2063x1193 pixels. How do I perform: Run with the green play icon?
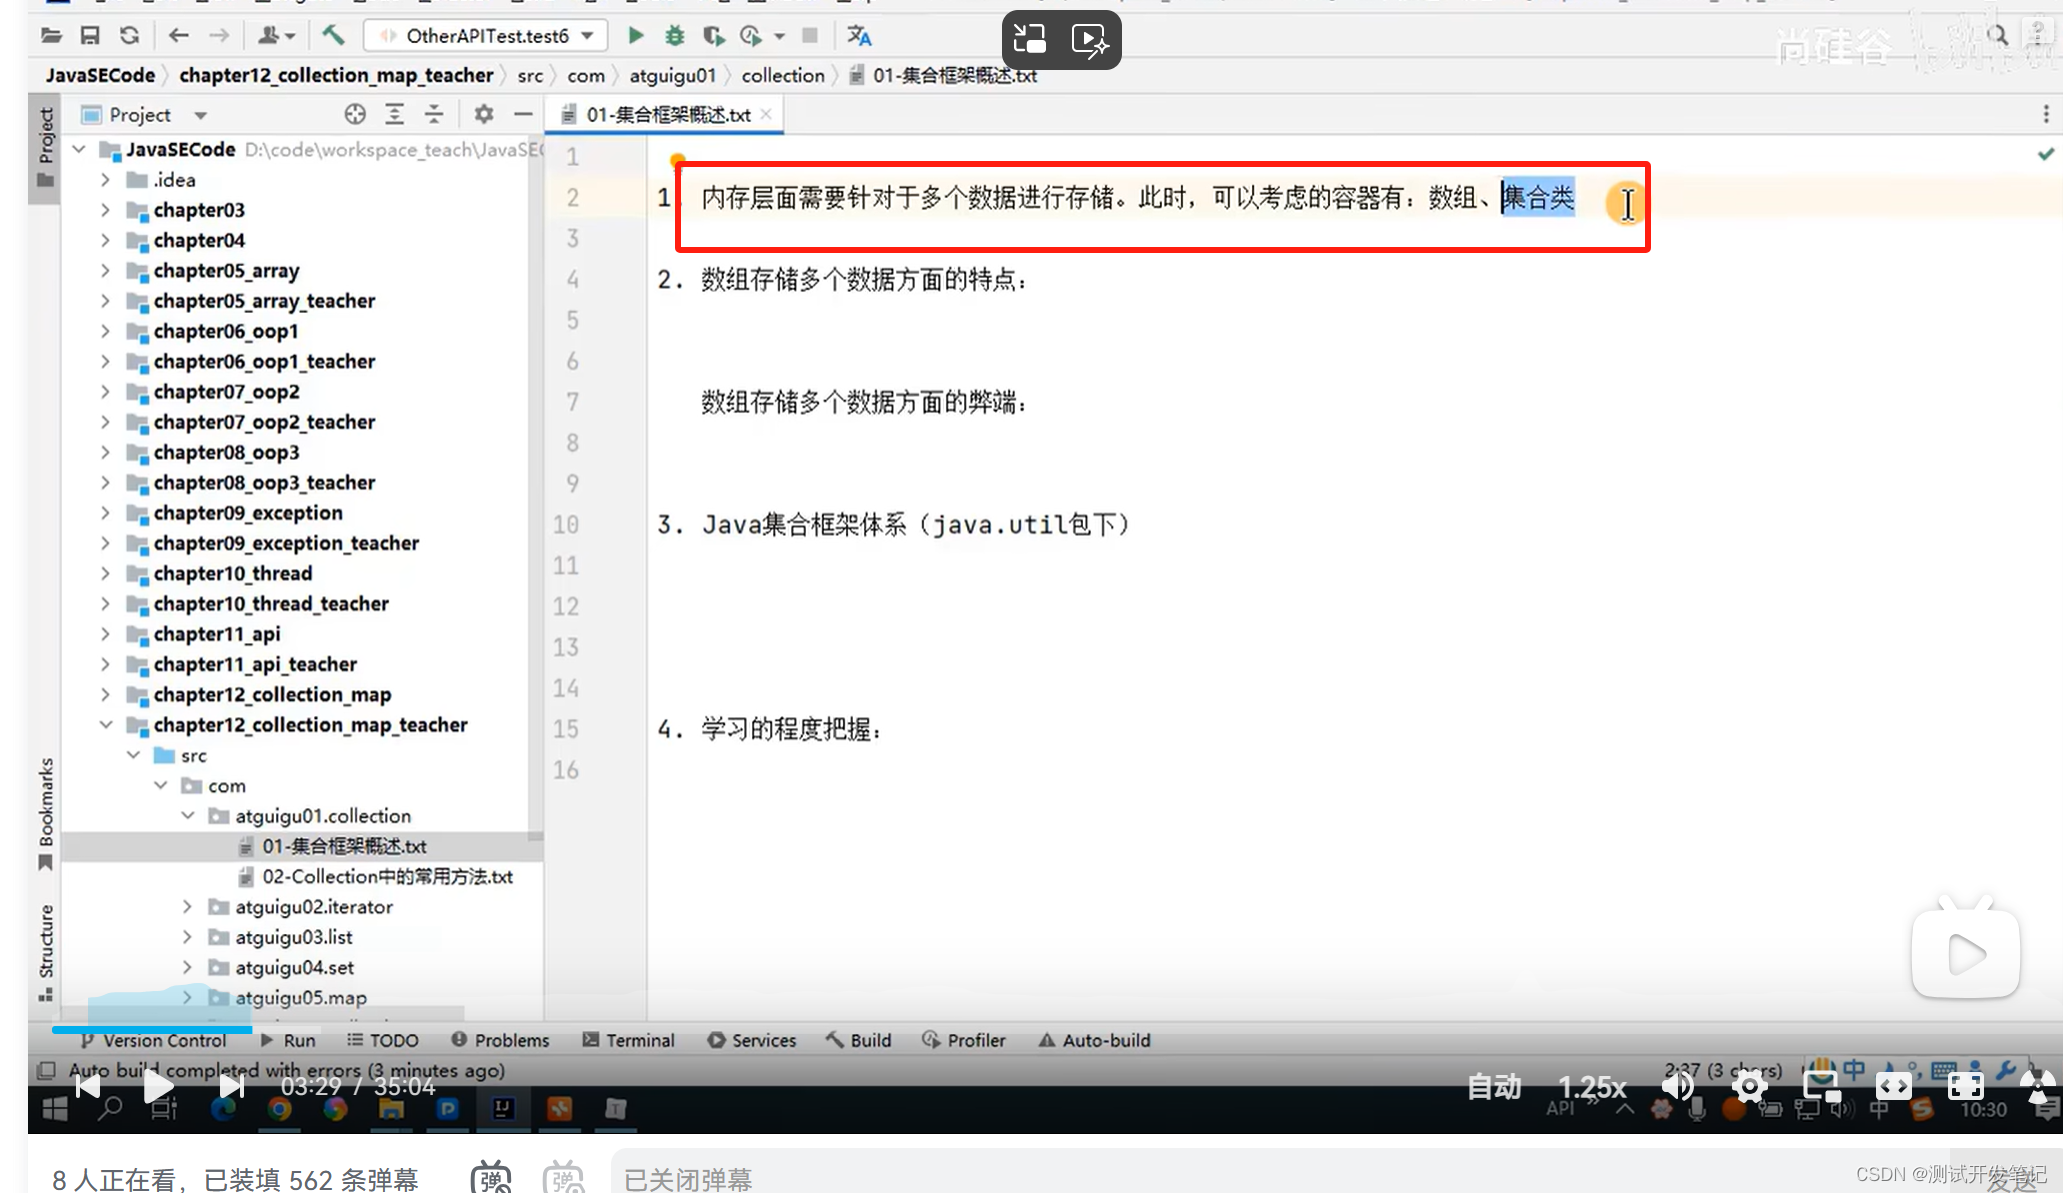pos(635,36)
